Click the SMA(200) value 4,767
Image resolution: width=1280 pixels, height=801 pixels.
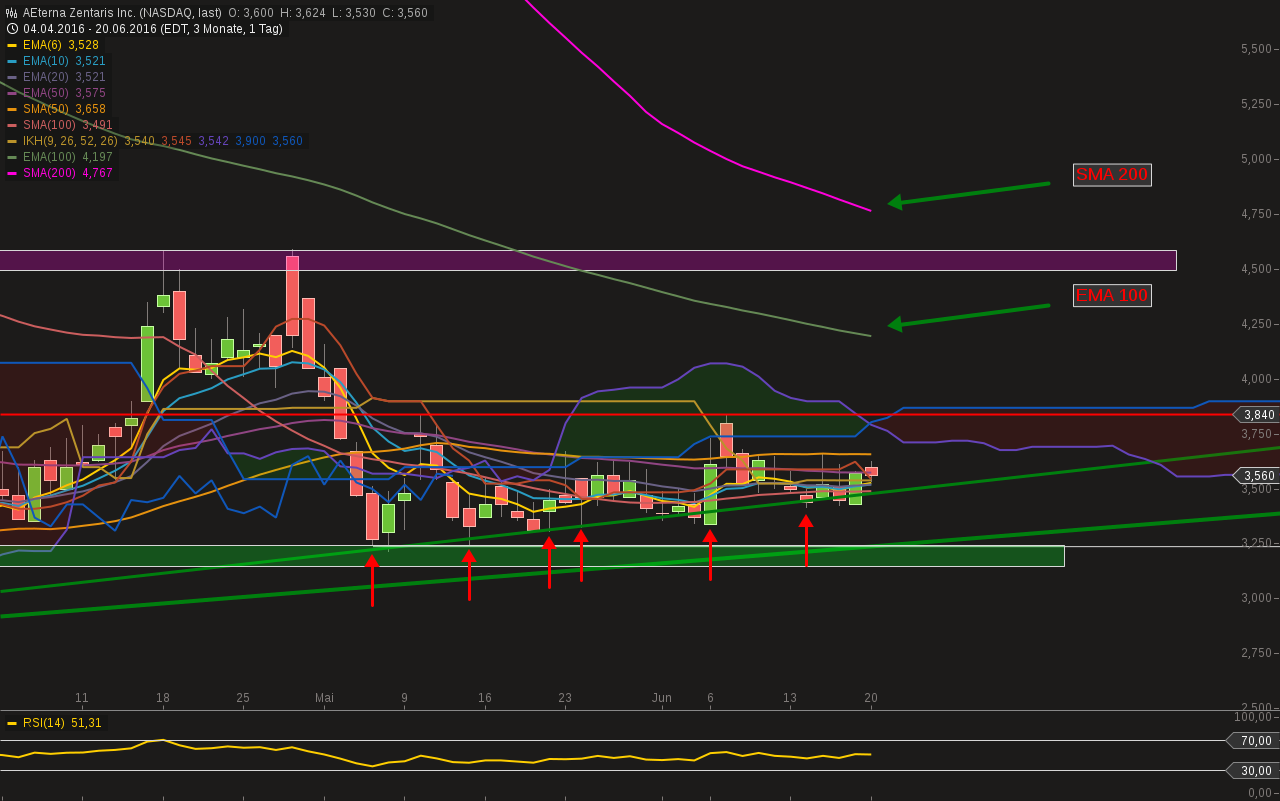pos(98,173)
